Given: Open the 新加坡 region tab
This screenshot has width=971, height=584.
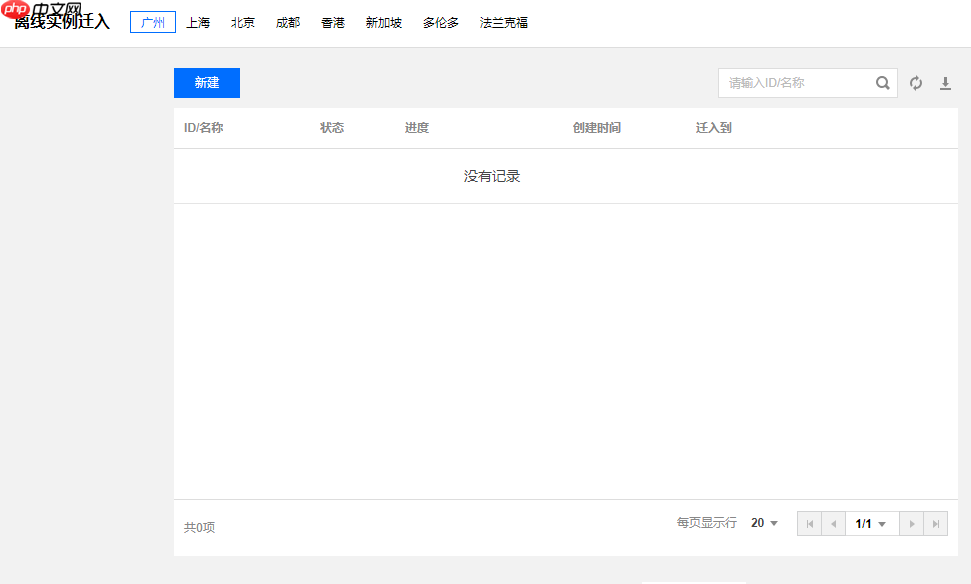Looking at the screenshot, I should tap(383, 21).
